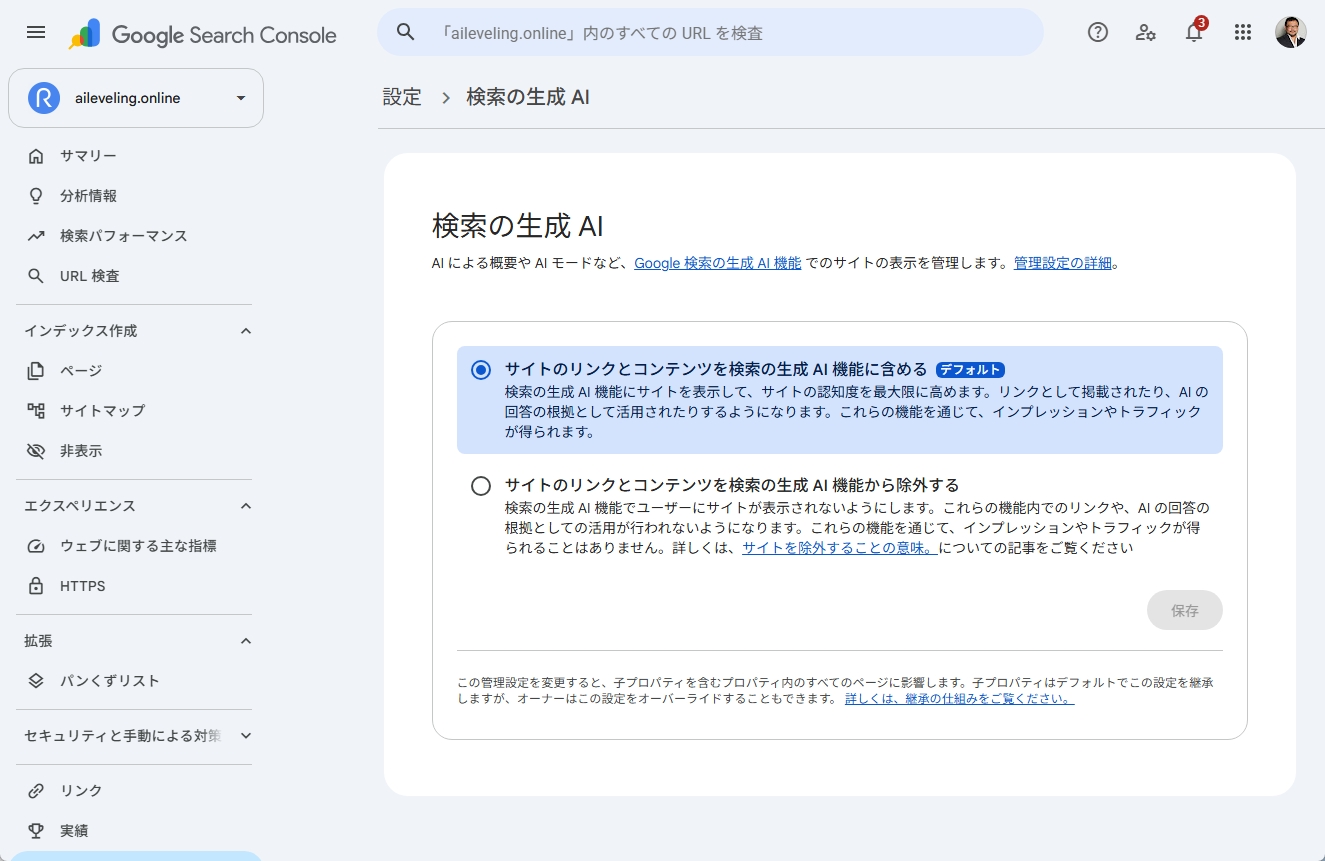The height and width of the screenshot is (861, 1325).
Task: Open users and permissions settings icon
Action: [1146, 32]
